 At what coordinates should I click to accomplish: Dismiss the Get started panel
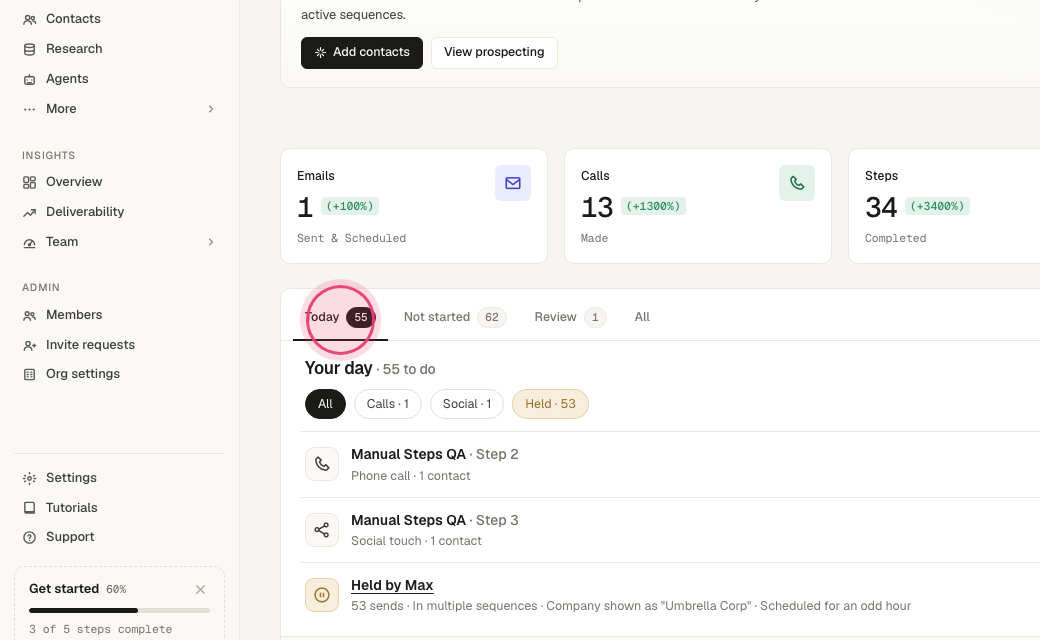[200, 590]
